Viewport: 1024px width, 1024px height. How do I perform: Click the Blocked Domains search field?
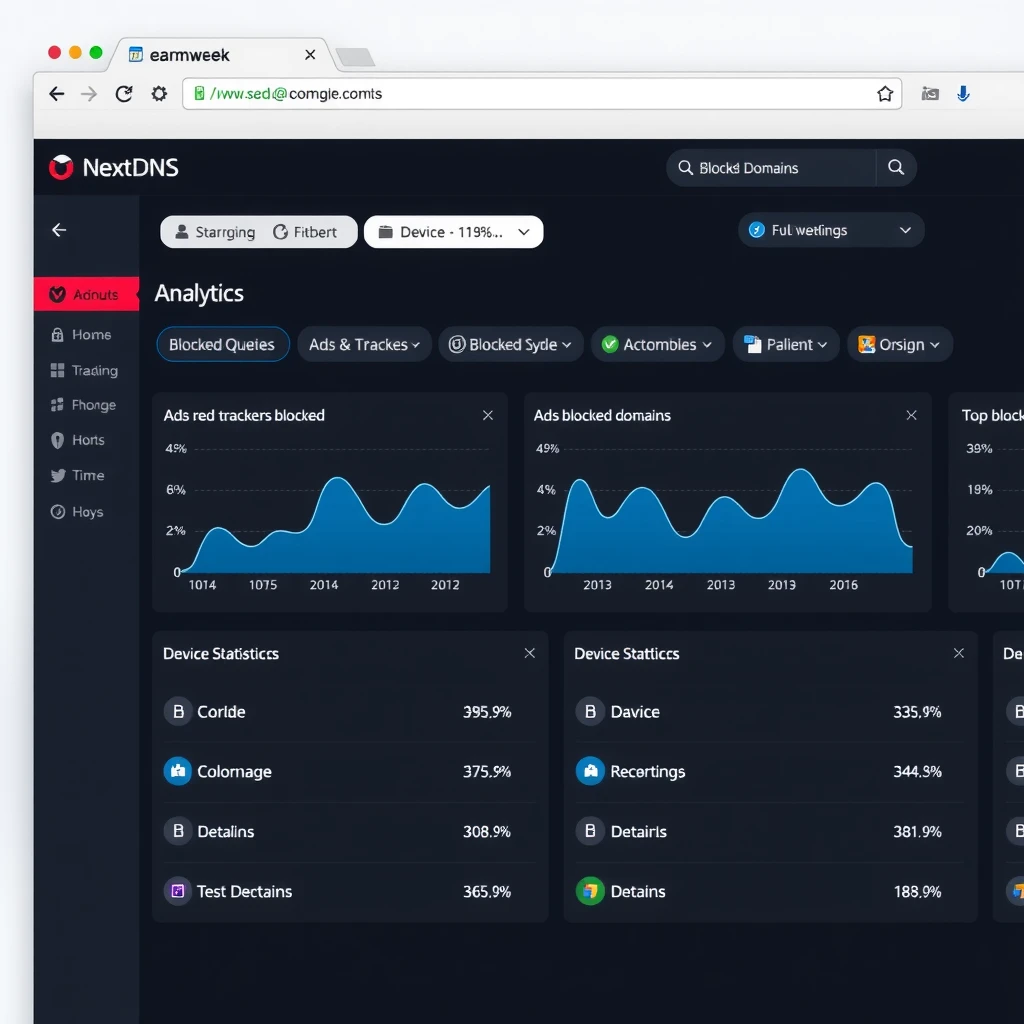pos(771,168)
